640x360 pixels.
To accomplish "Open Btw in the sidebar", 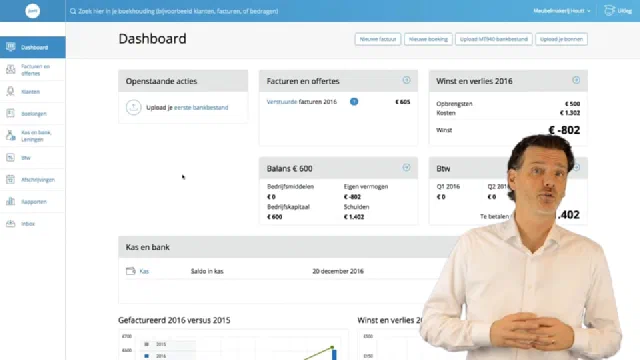I will pyautogui.click(x=33, y=158).
